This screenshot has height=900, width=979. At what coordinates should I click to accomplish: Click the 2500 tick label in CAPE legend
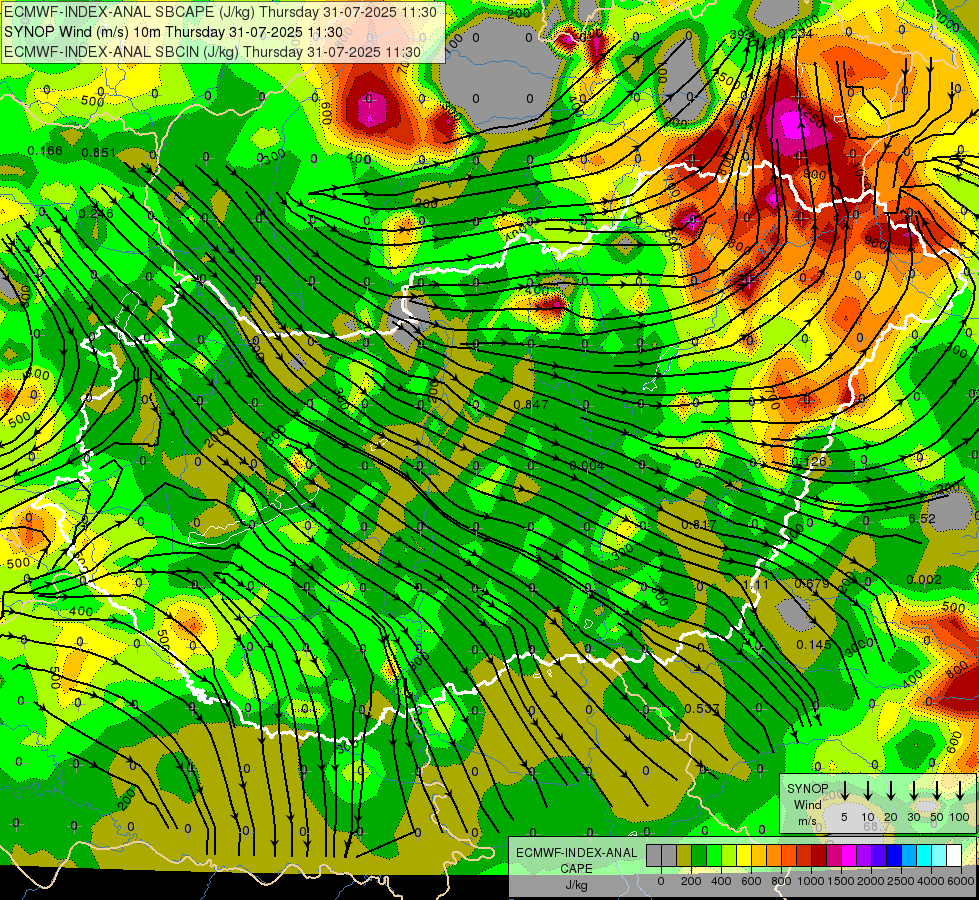(x=901, y=881)
